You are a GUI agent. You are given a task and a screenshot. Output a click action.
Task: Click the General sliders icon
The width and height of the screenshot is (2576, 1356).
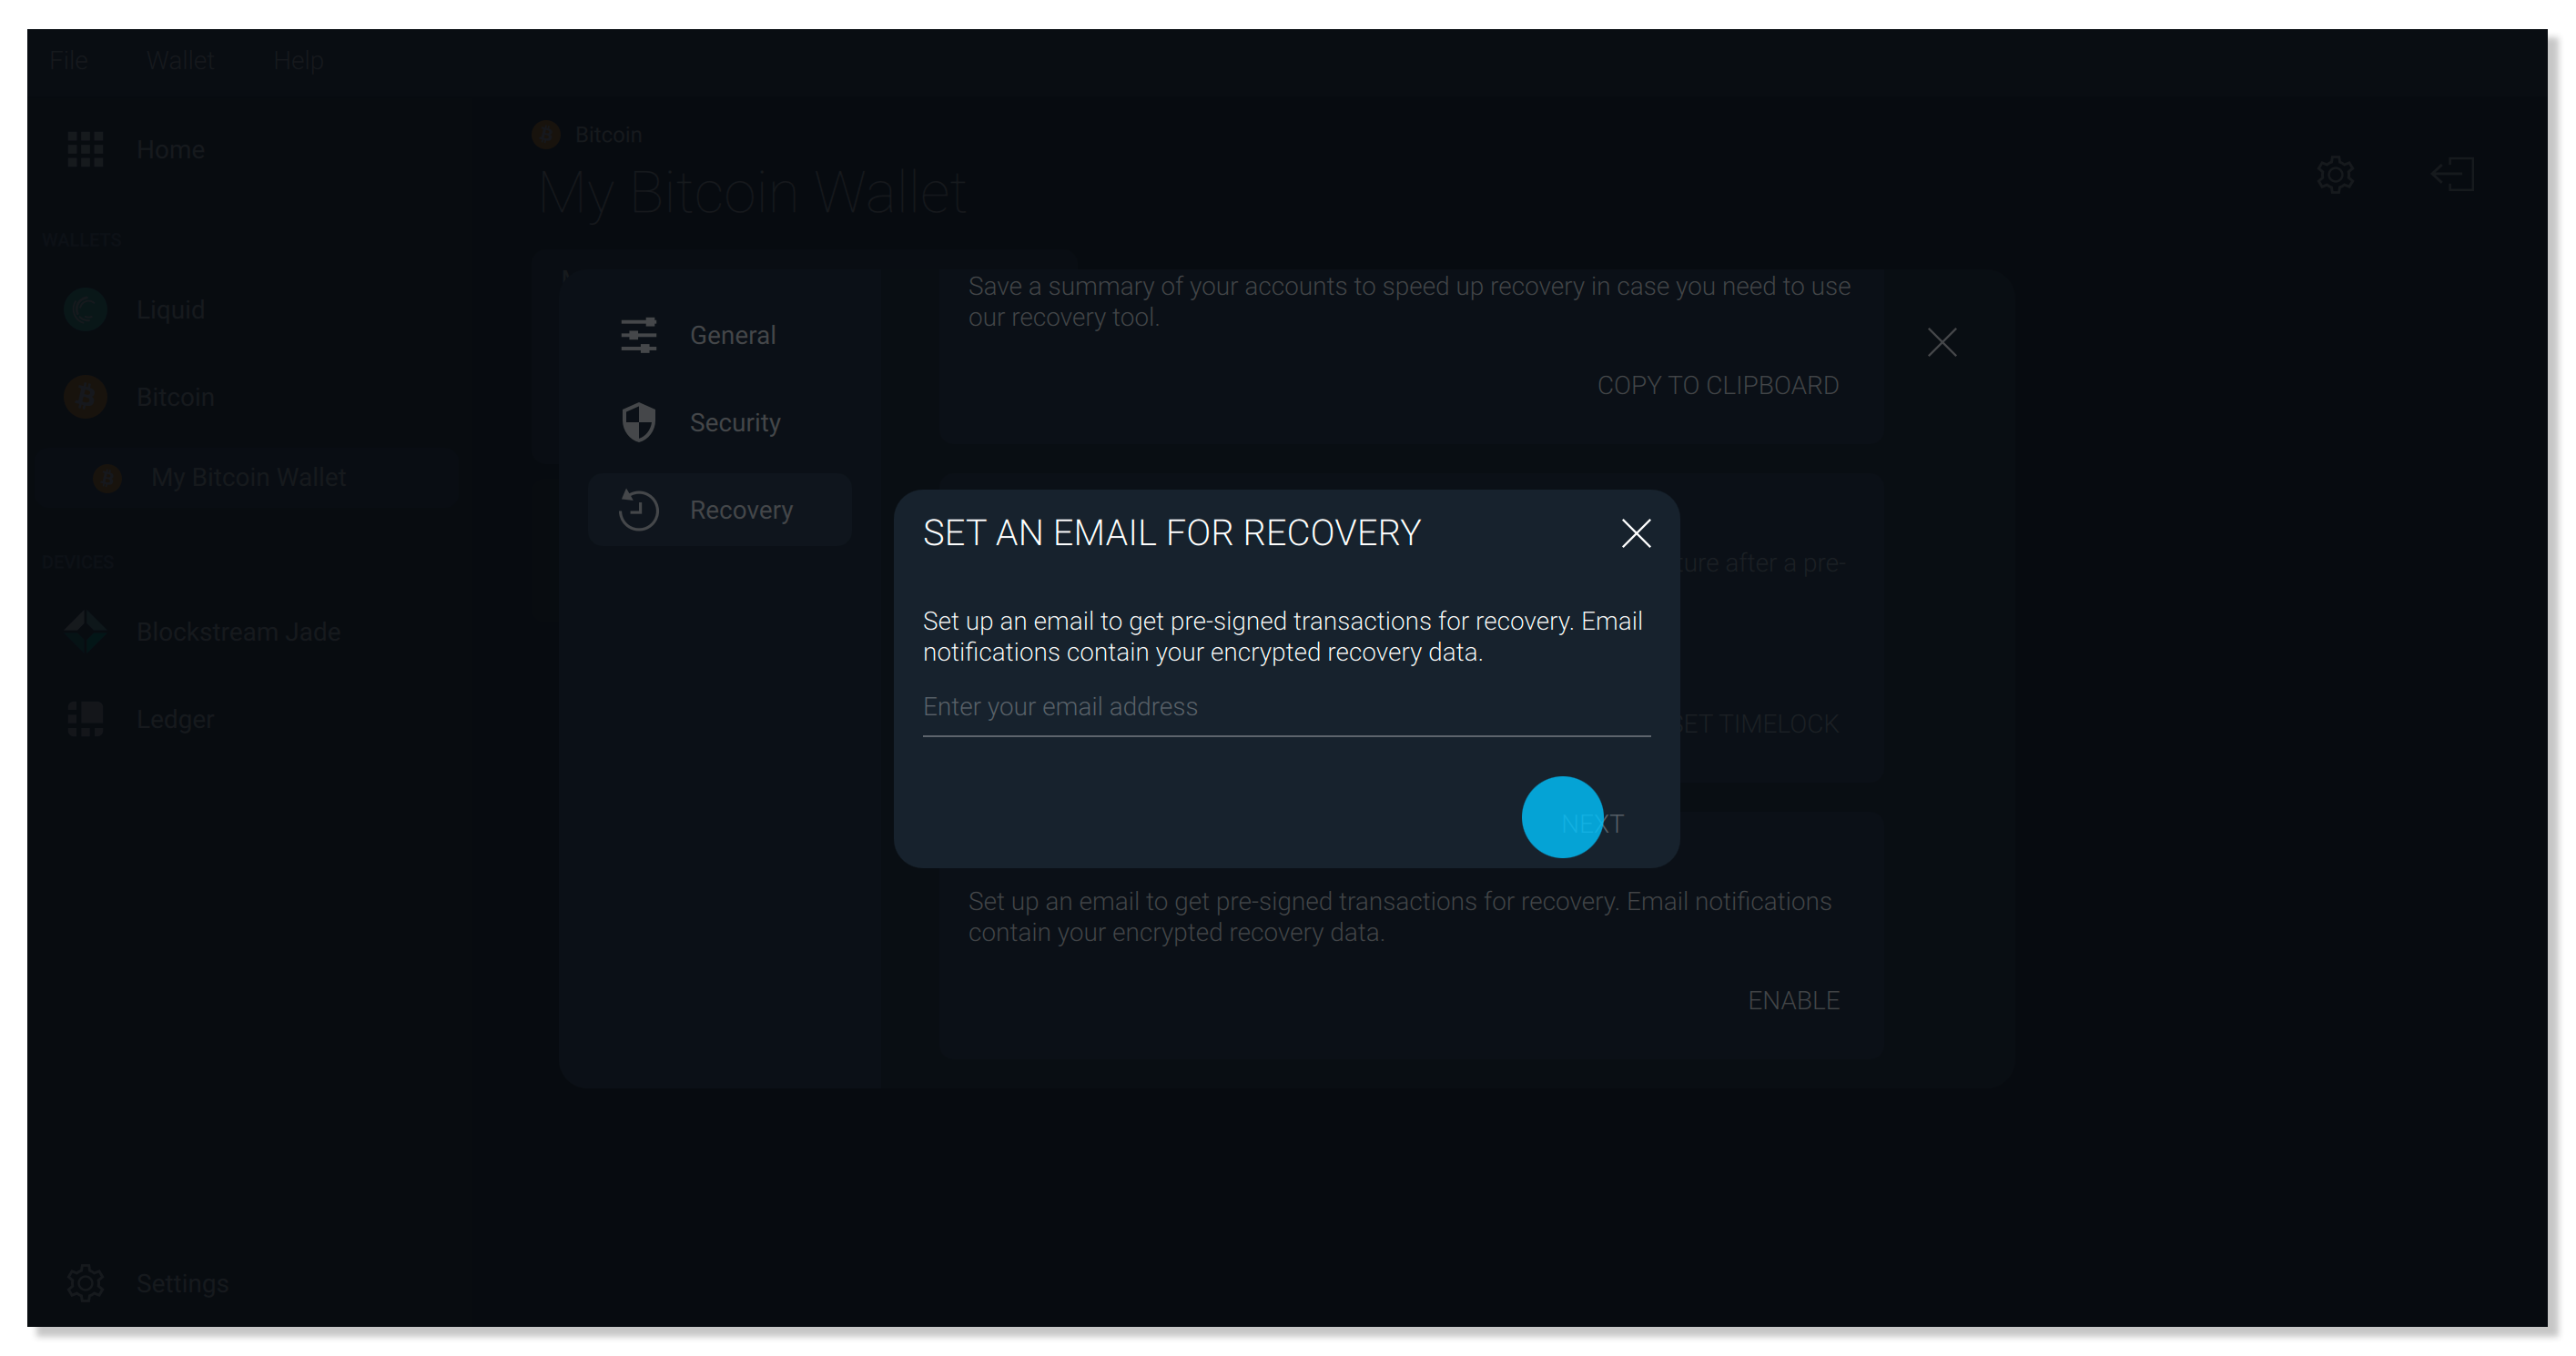click(638, 335)
